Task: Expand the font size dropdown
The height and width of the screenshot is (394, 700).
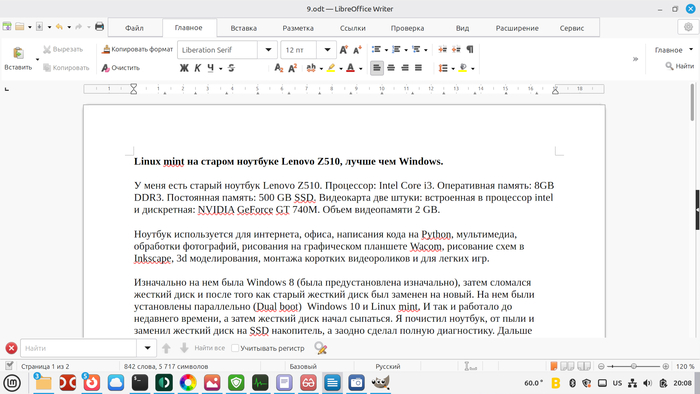Action: 327,50
